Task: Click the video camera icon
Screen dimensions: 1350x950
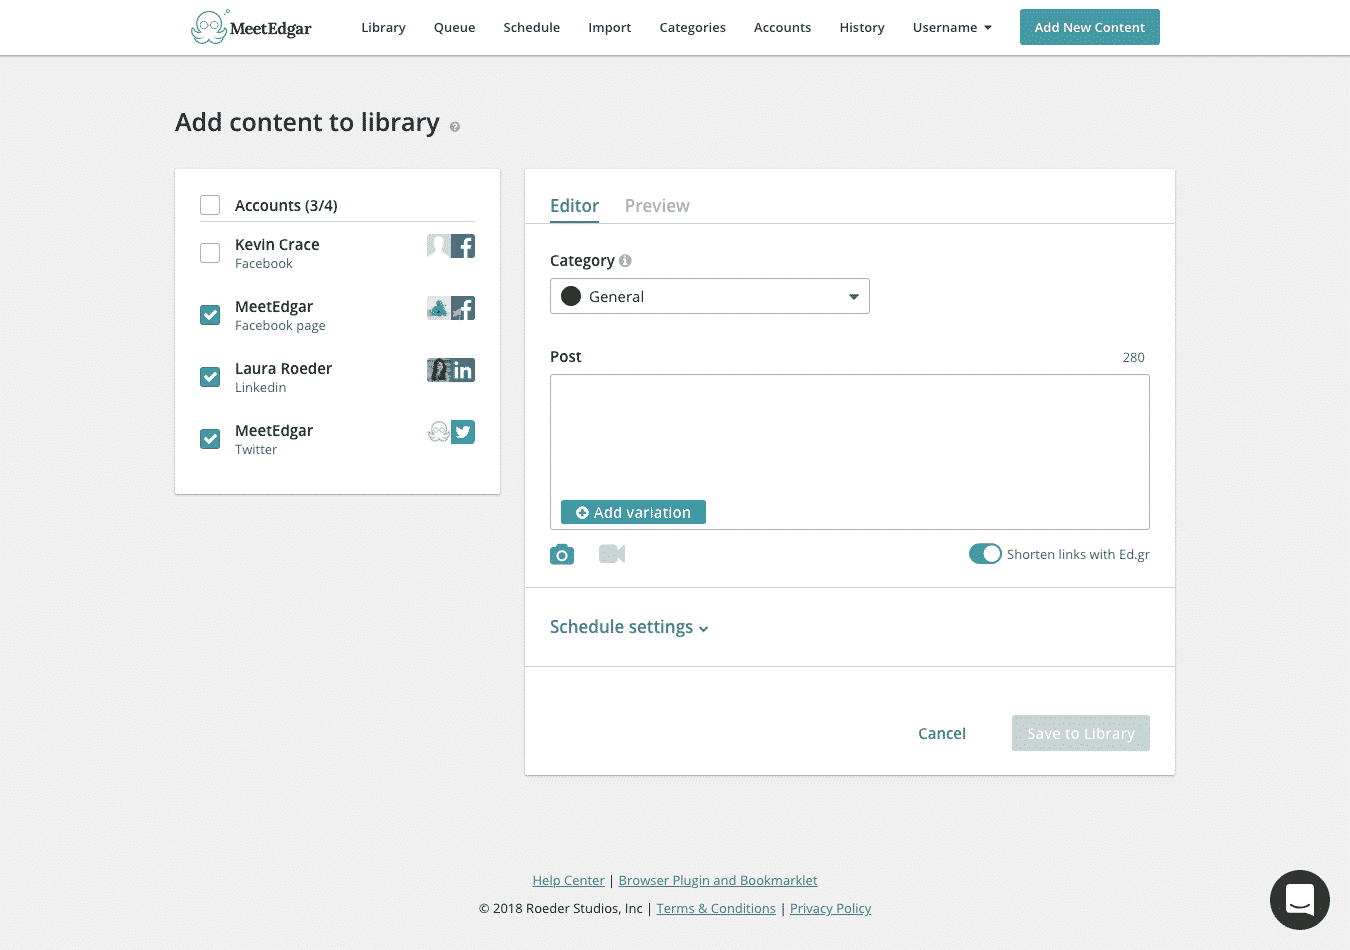Action: pyautogui.click(x=612, y=554)
